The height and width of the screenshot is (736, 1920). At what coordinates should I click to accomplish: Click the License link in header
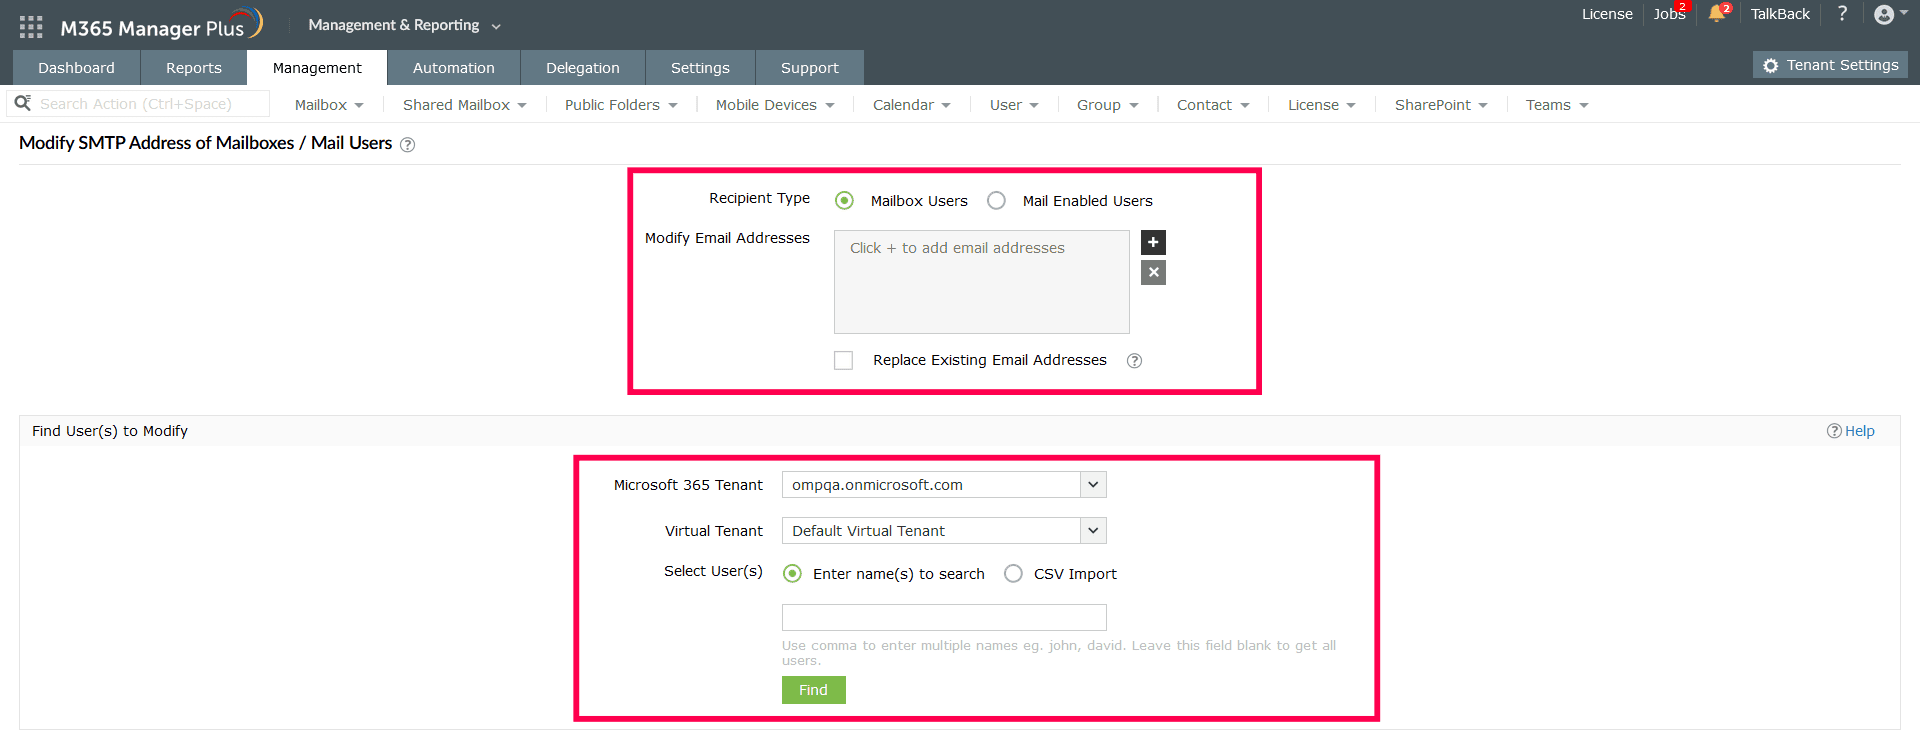coord(1607,14)
